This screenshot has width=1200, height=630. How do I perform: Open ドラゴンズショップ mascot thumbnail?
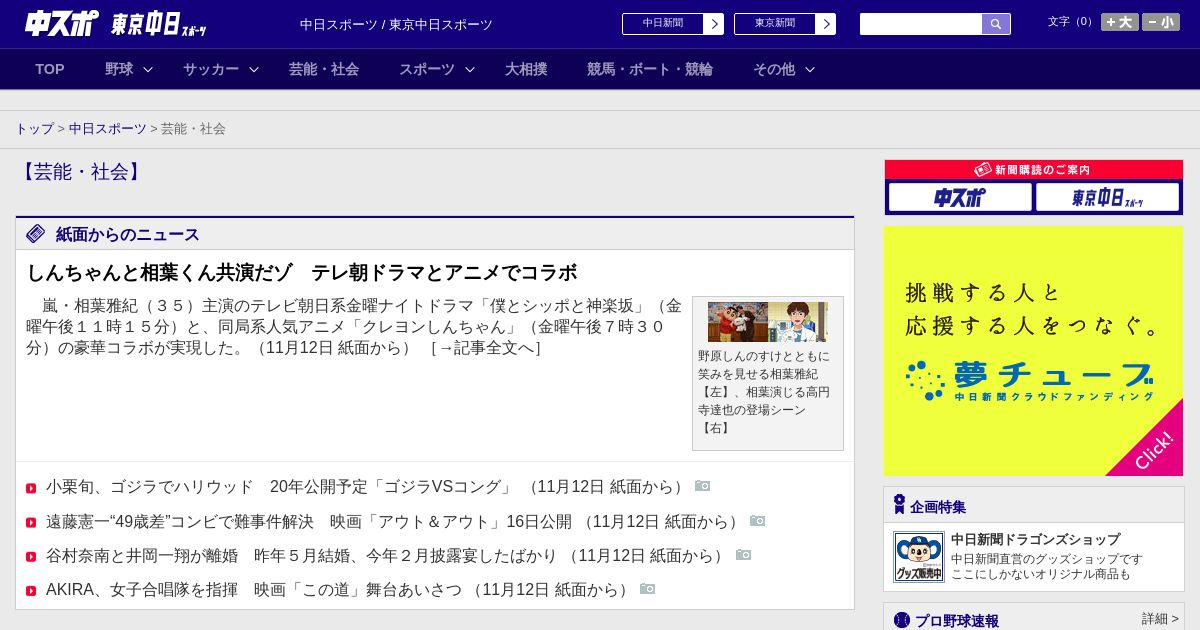tap(918, 557)
